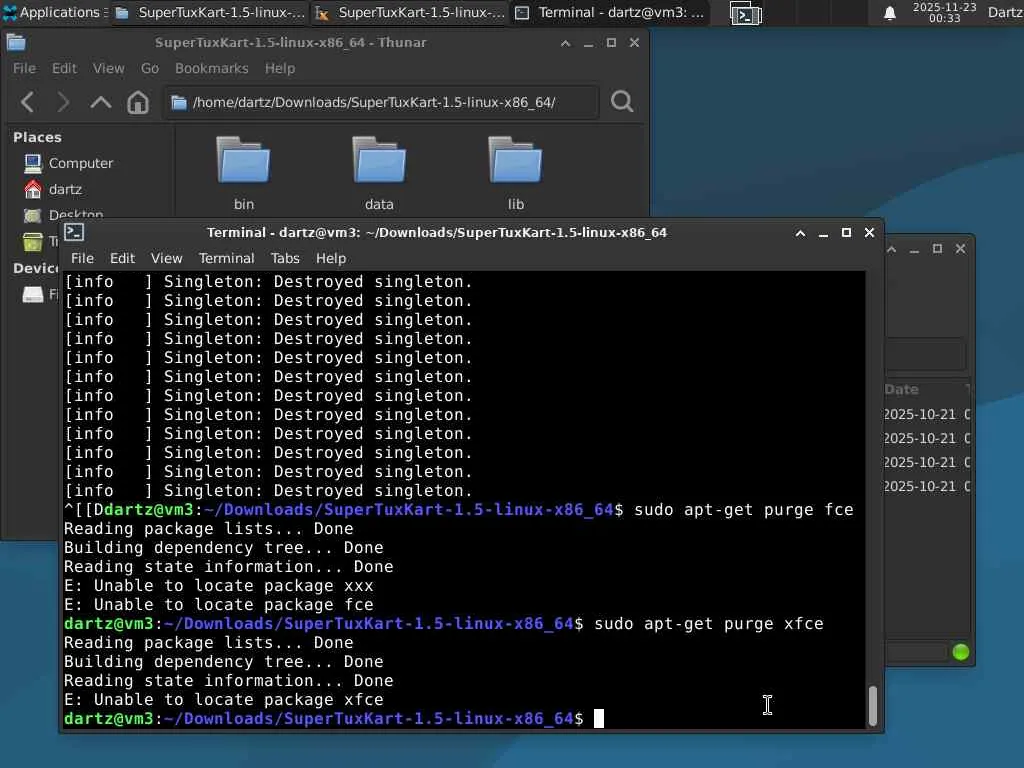The width and height of the screenshot is (1024, 768).
Task: Roll up the background window with caret button
Action: click(x=891, y=249)
